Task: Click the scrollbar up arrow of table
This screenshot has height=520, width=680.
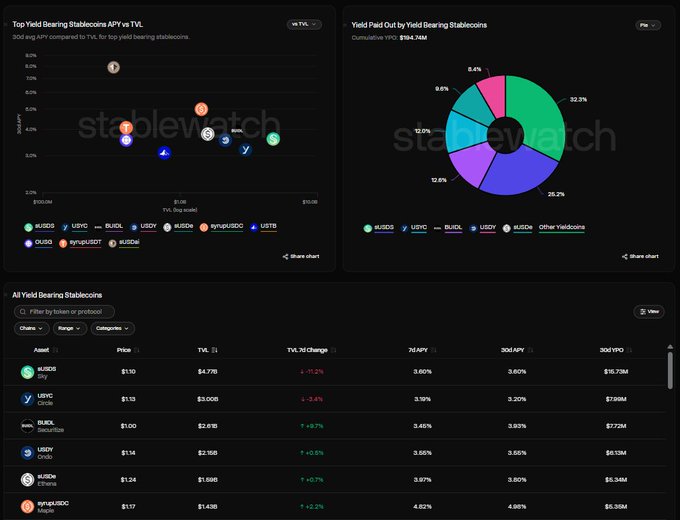Action: pyautogui.click(x=670, y=347)
